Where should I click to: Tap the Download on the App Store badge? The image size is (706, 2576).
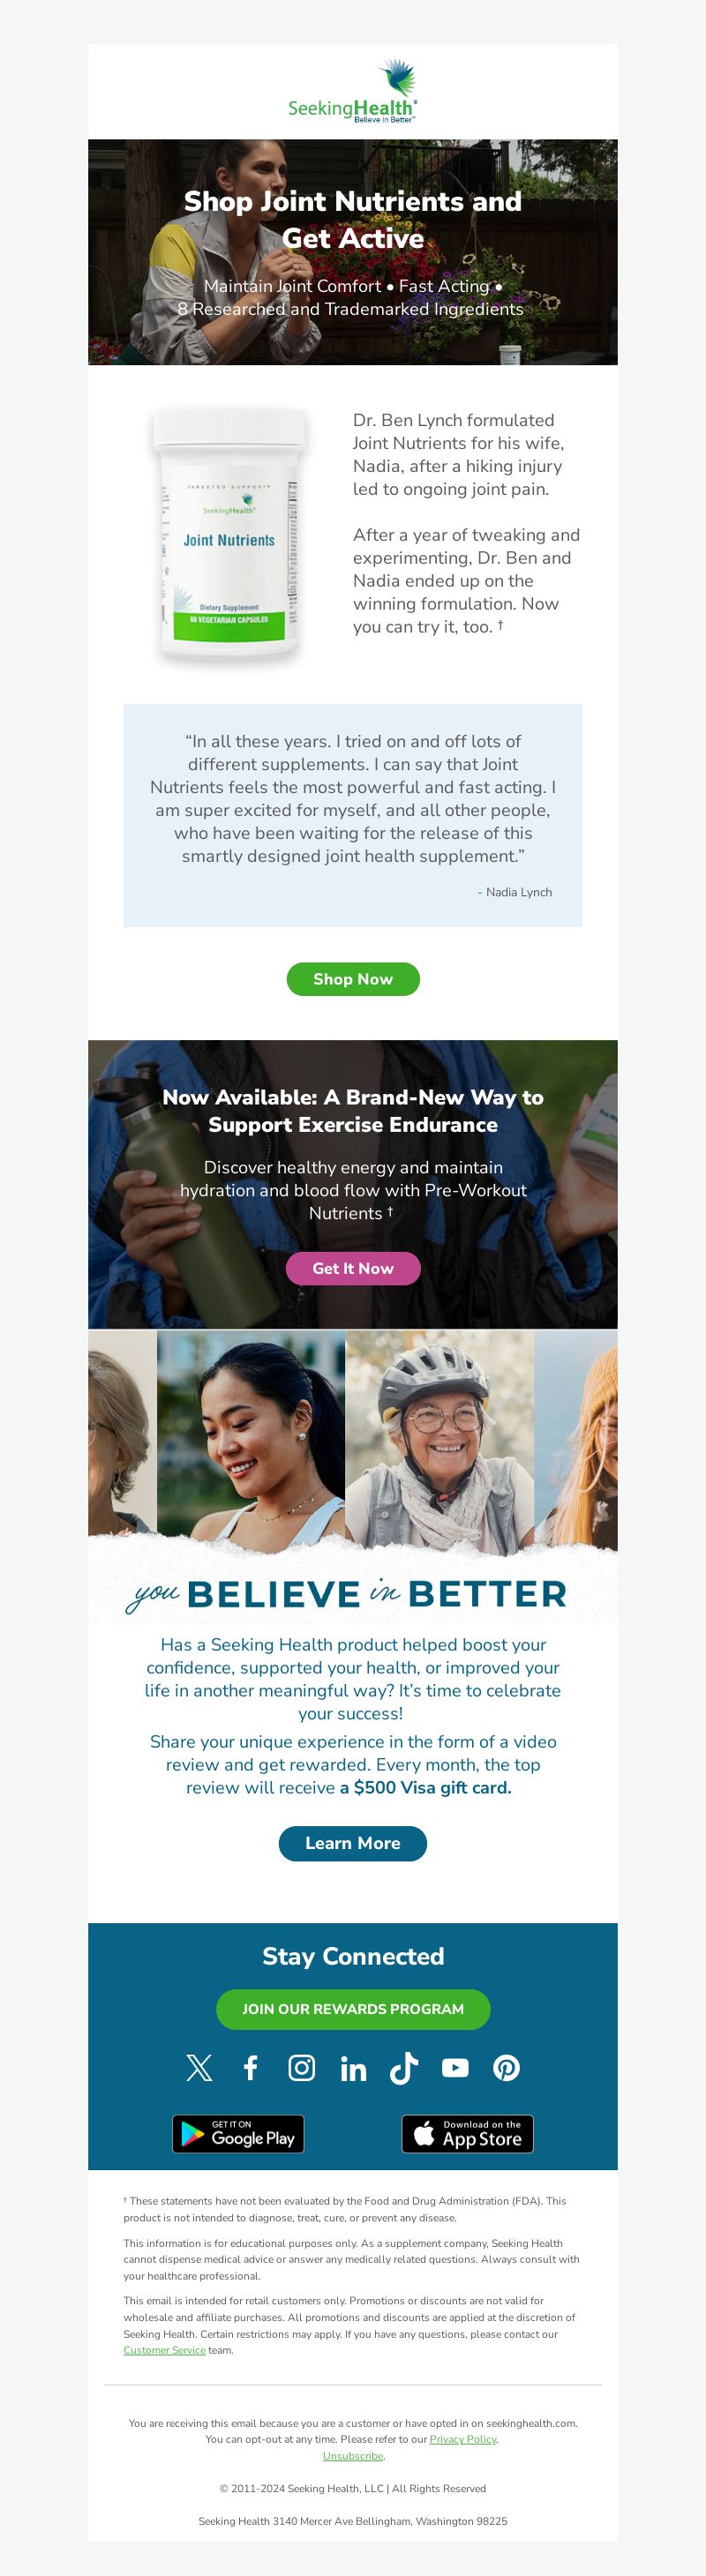pyautogui.click(x=468, y=2134)
